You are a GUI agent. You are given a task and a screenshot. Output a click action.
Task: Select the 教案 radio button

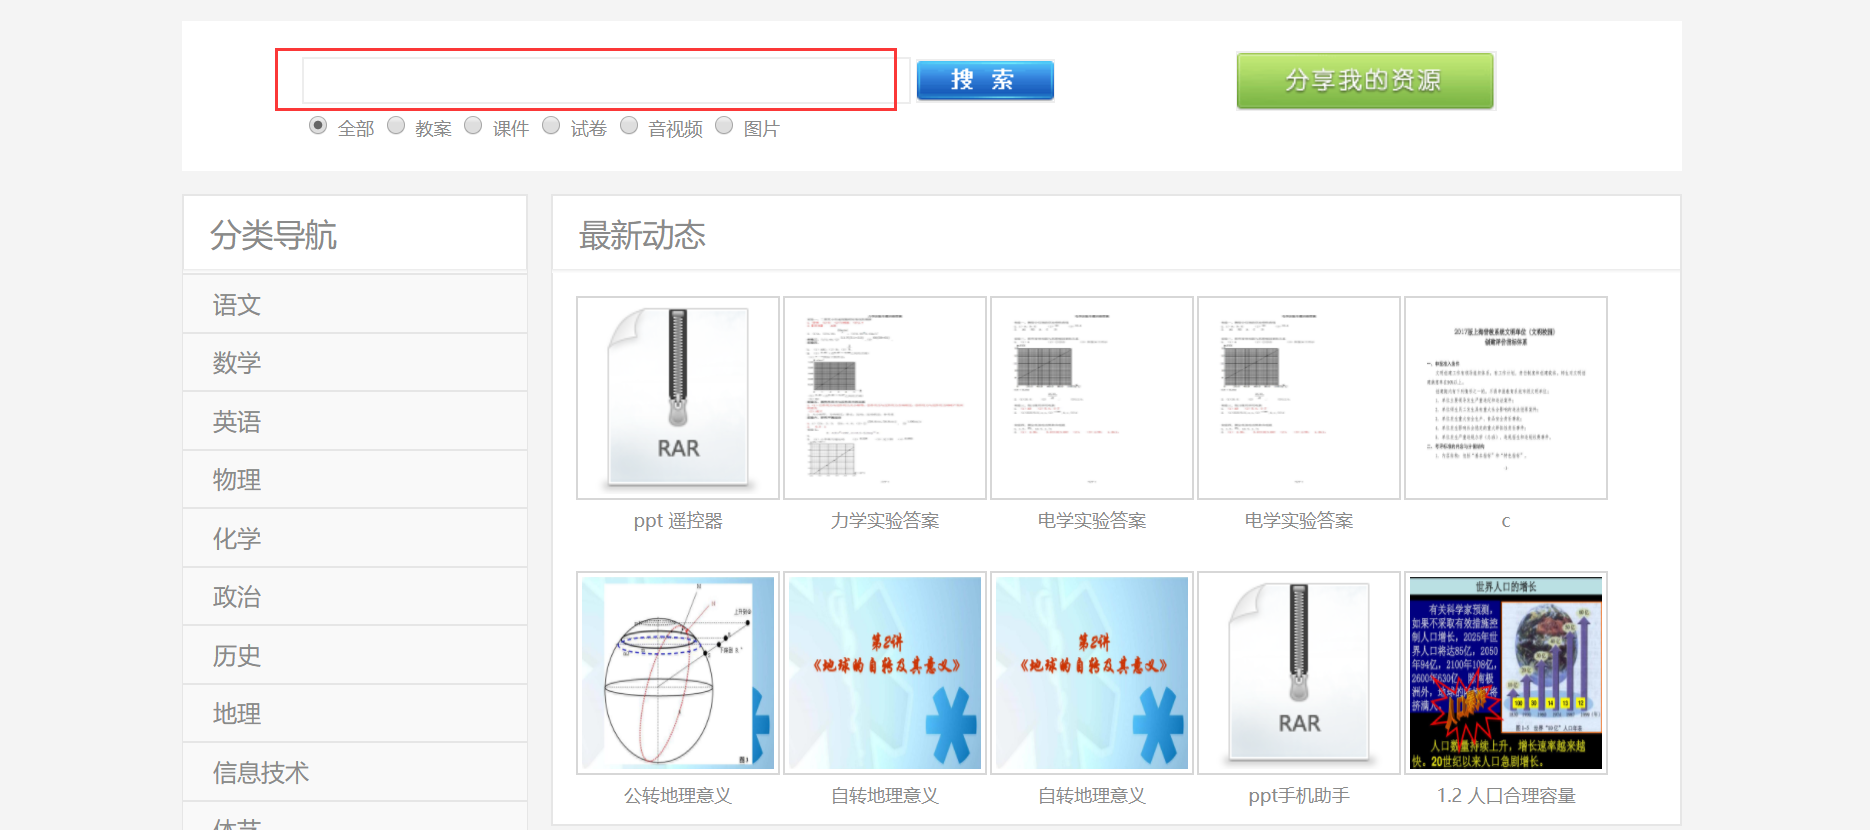point(396,126)
